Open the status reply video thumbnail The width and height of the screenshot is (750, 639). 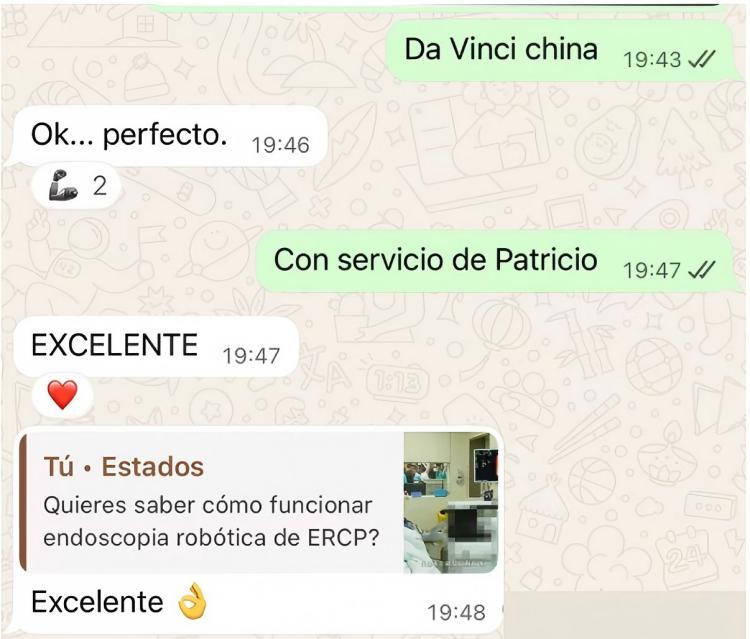click(x=451, y=502)
